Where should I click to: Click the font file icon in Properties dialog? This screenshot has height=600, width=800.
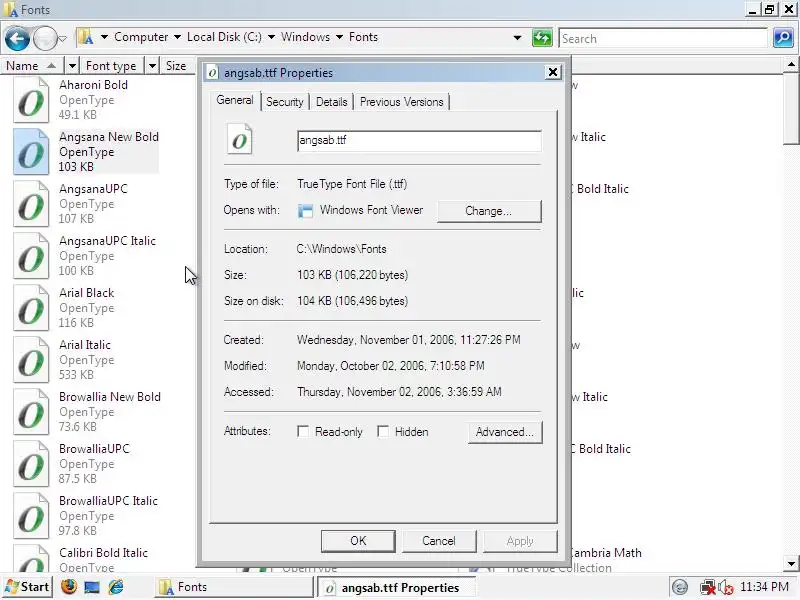point(239,139)
